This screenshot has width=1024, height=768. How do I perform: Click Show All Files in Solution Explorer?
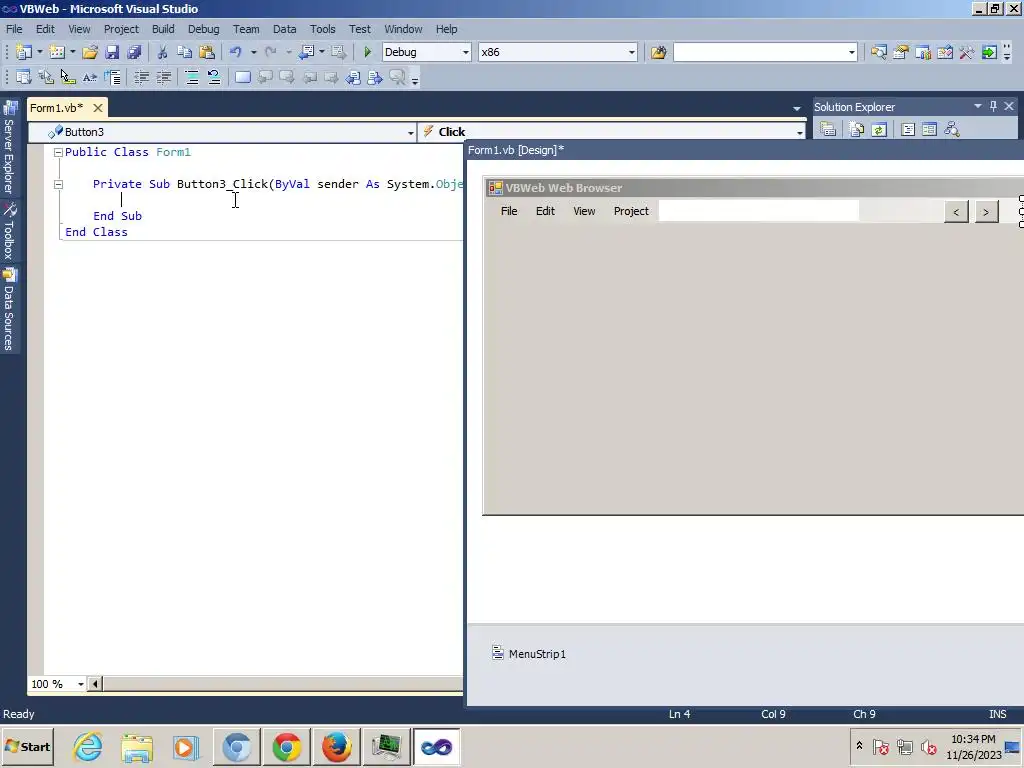point(857,129)
